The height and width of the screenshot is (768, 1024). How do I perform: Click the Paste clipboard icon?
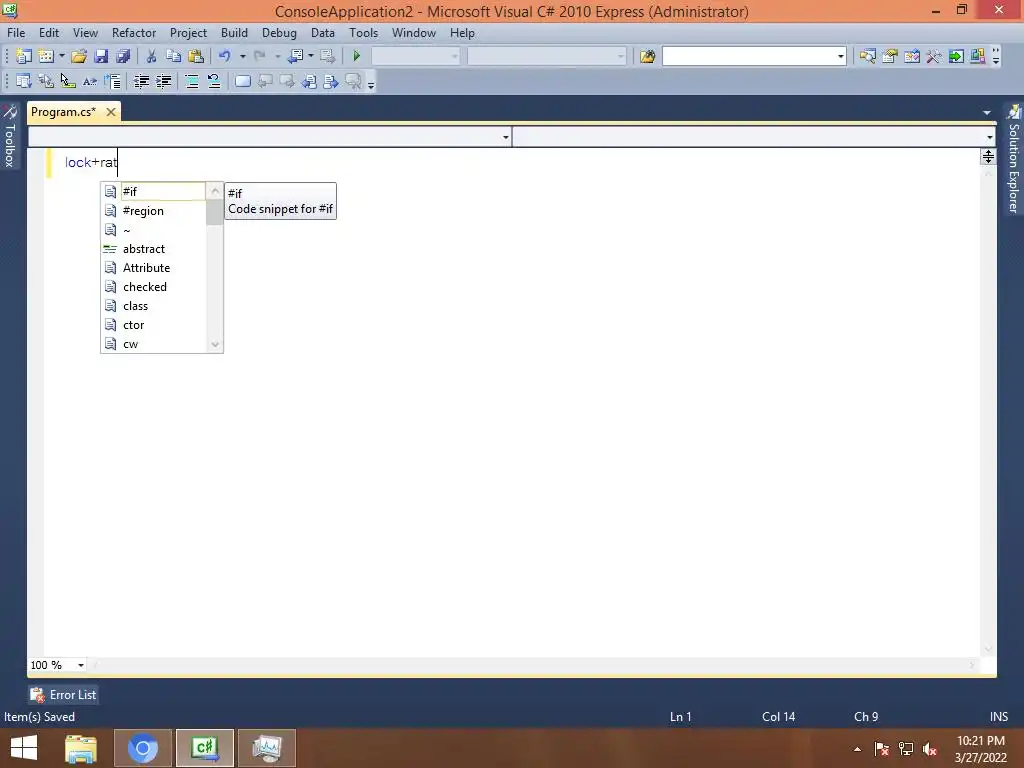[195, 56]
